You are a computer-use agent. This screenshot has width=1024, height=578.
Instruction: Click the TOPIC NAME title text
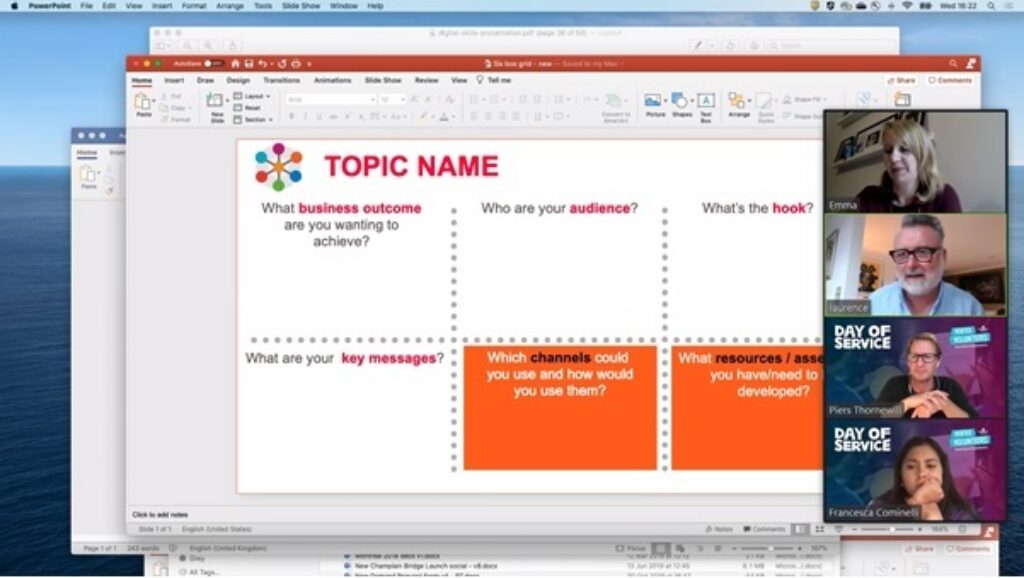click(411, 166)
